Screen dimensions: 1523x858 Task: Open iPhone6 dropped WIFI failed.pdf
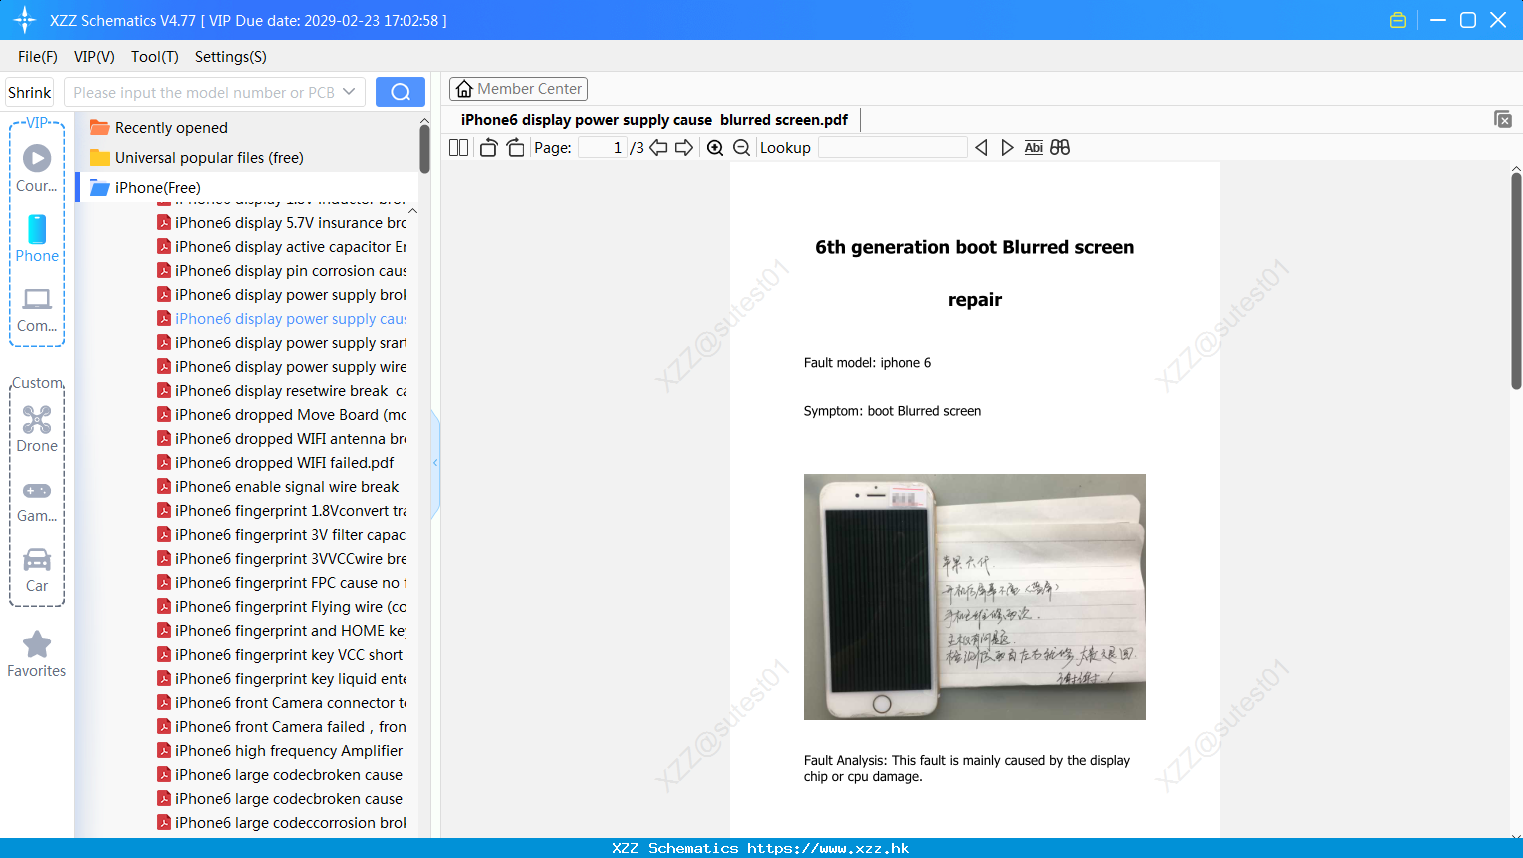coord(276,462)
